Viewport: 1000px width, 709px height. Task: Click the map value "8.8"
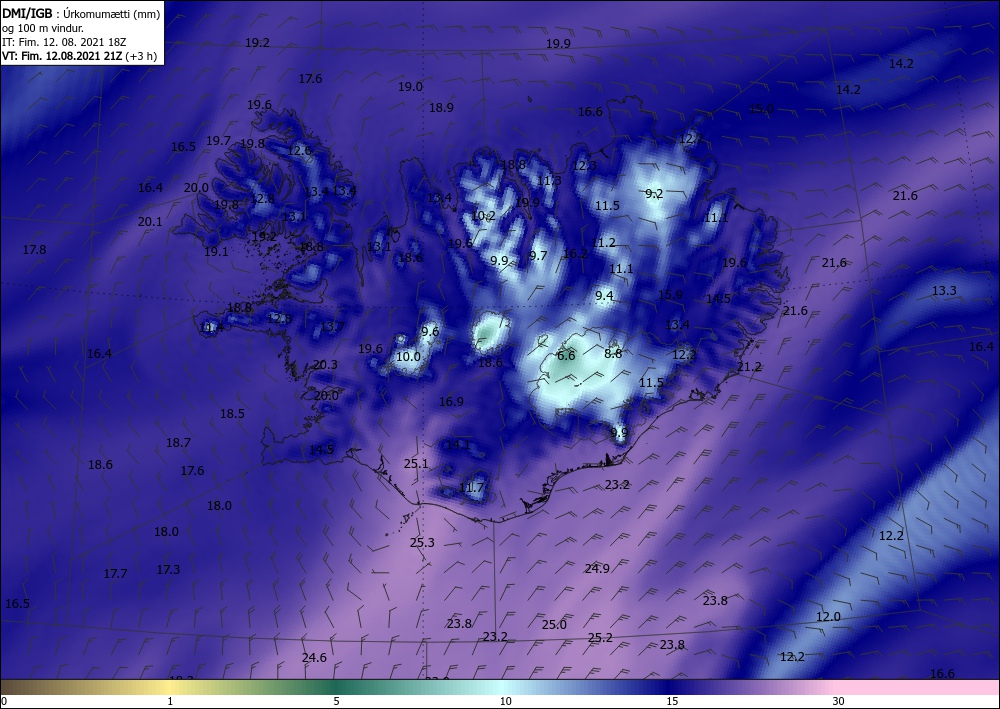click(x=613, y=353)
